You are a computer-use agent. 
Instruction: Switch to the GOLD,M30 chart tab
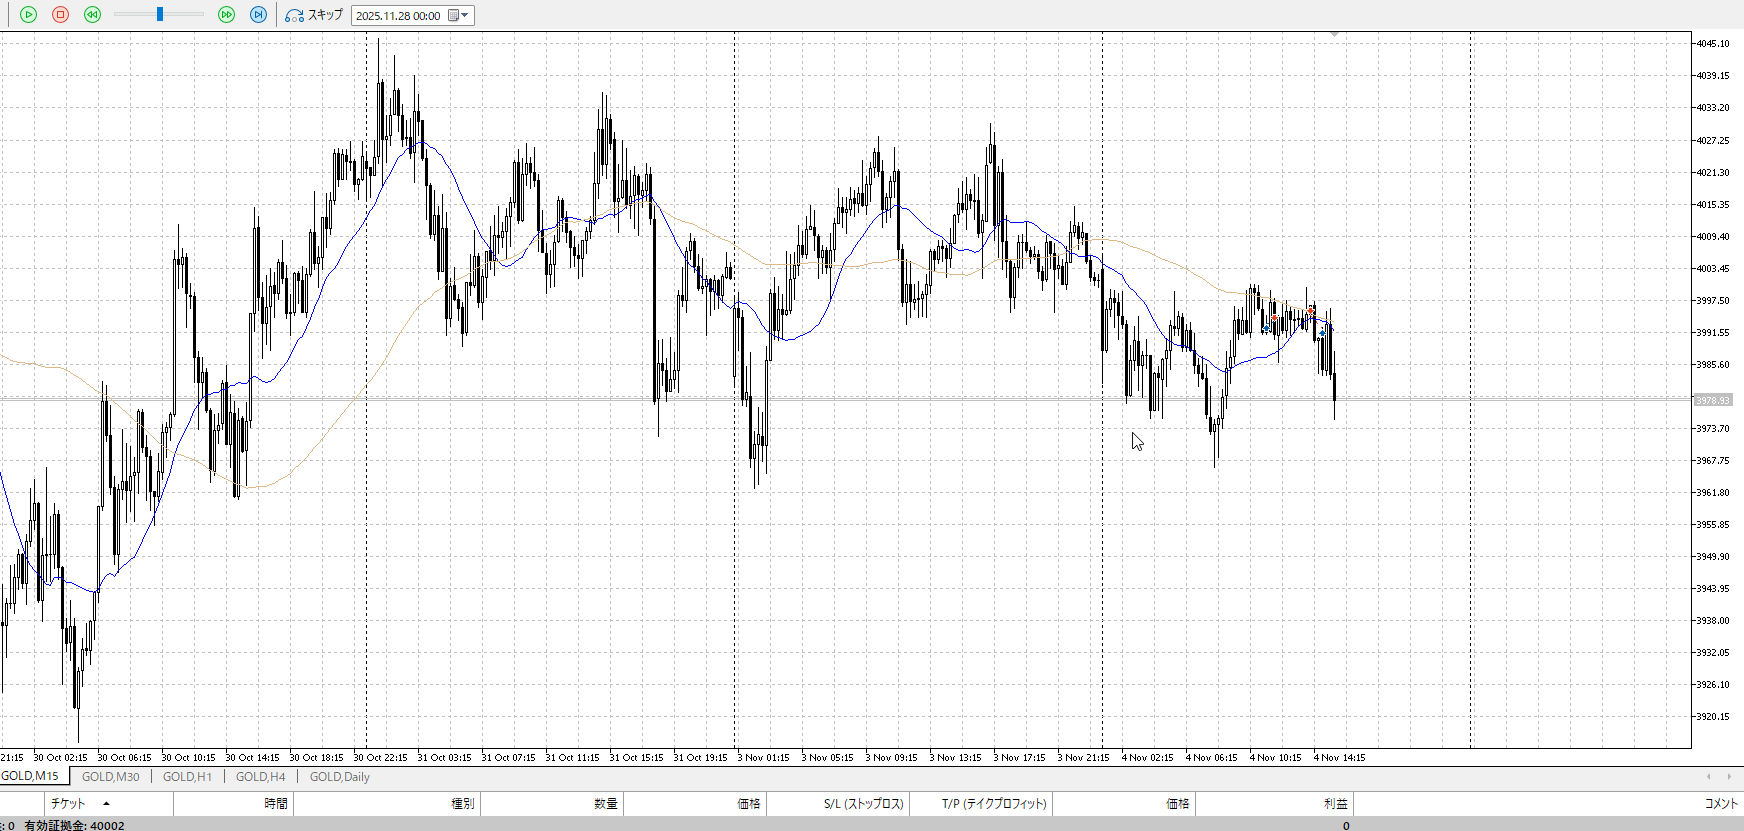tap(110, 777)
